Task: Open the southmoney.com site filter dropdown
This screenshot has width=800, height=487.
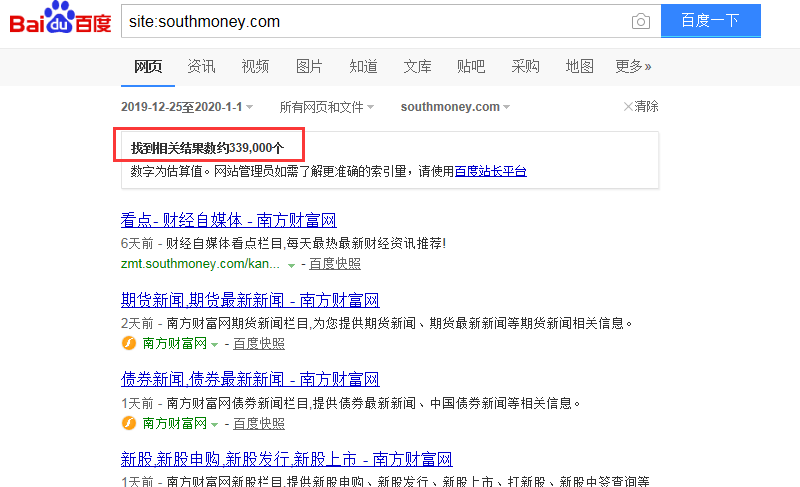Action: [x=456, y=107]
